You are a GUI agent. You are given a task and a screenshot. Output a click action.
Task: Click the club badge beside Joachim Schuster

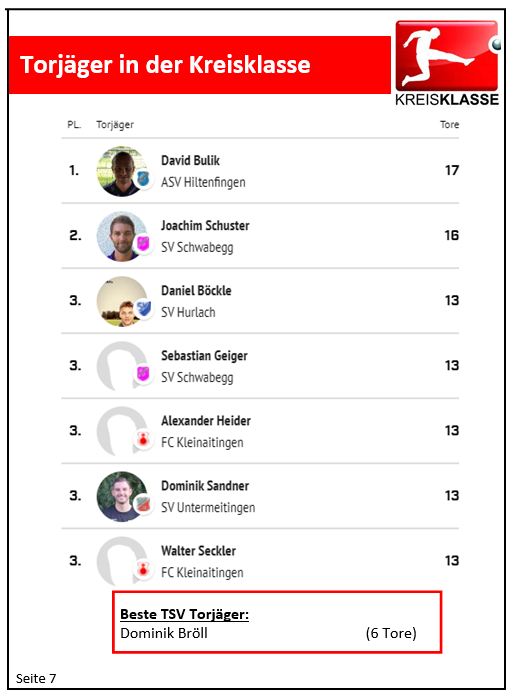click(x=143, y=244)
